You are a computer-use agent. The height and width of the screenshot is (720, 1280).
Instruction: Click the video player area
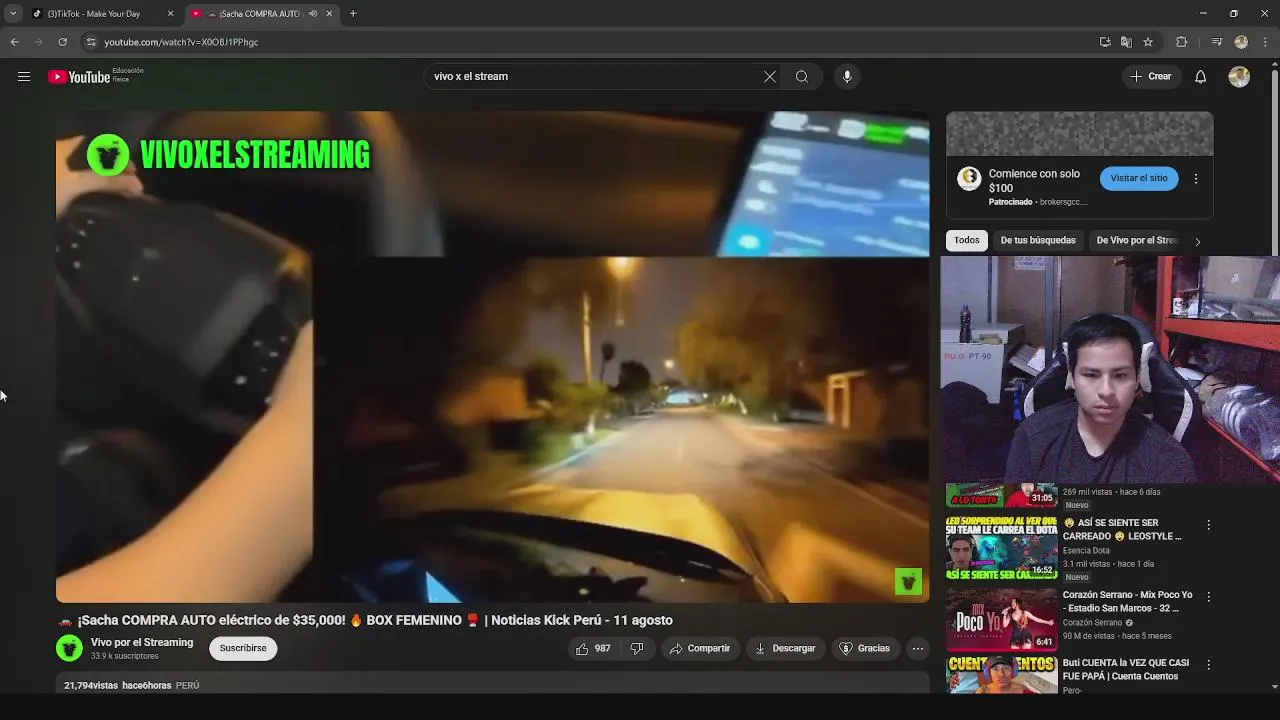[492, 357]
